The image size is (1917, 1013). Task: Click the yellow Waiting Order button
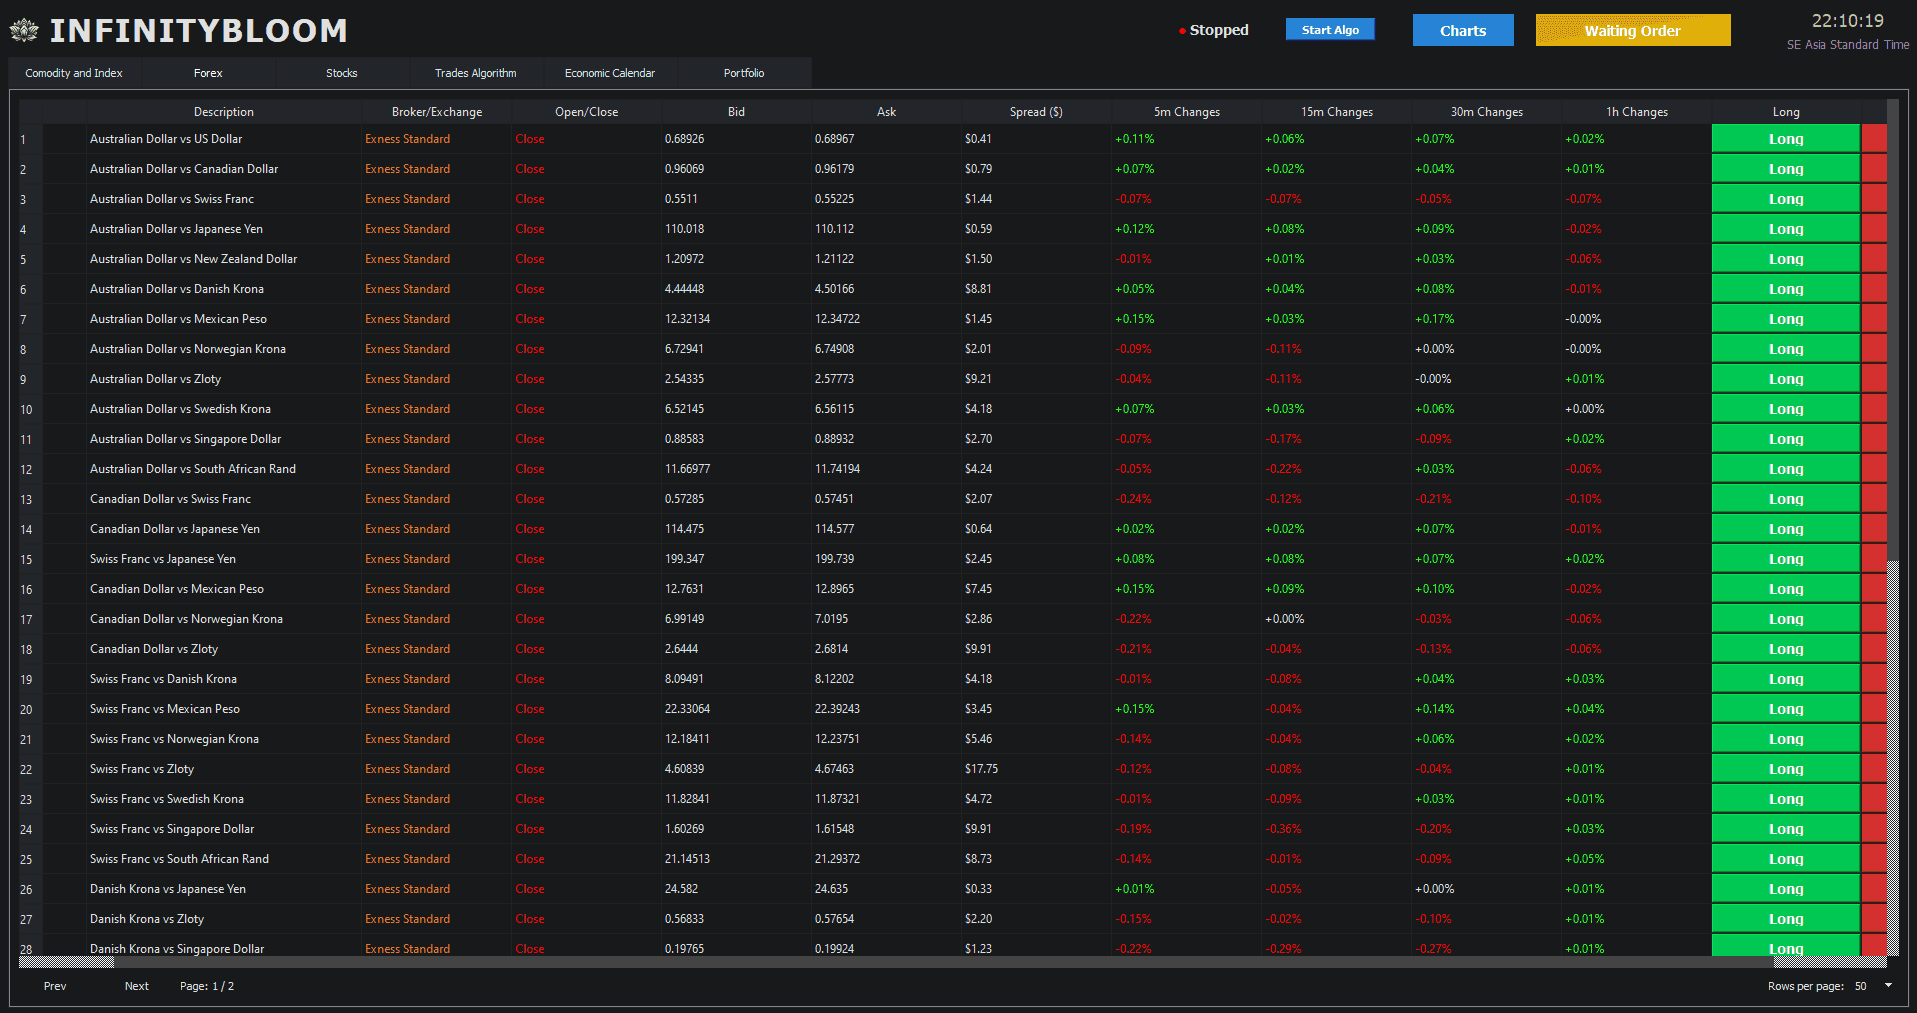[x=1632, y=31]
